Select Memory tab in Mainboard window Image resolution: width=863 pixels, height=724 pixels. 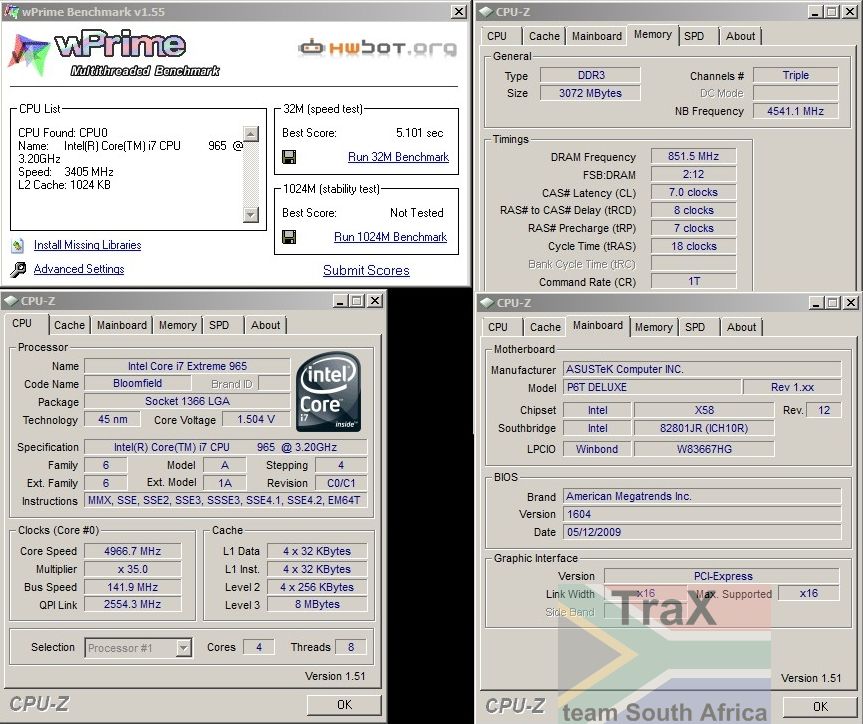click(653, 326)
